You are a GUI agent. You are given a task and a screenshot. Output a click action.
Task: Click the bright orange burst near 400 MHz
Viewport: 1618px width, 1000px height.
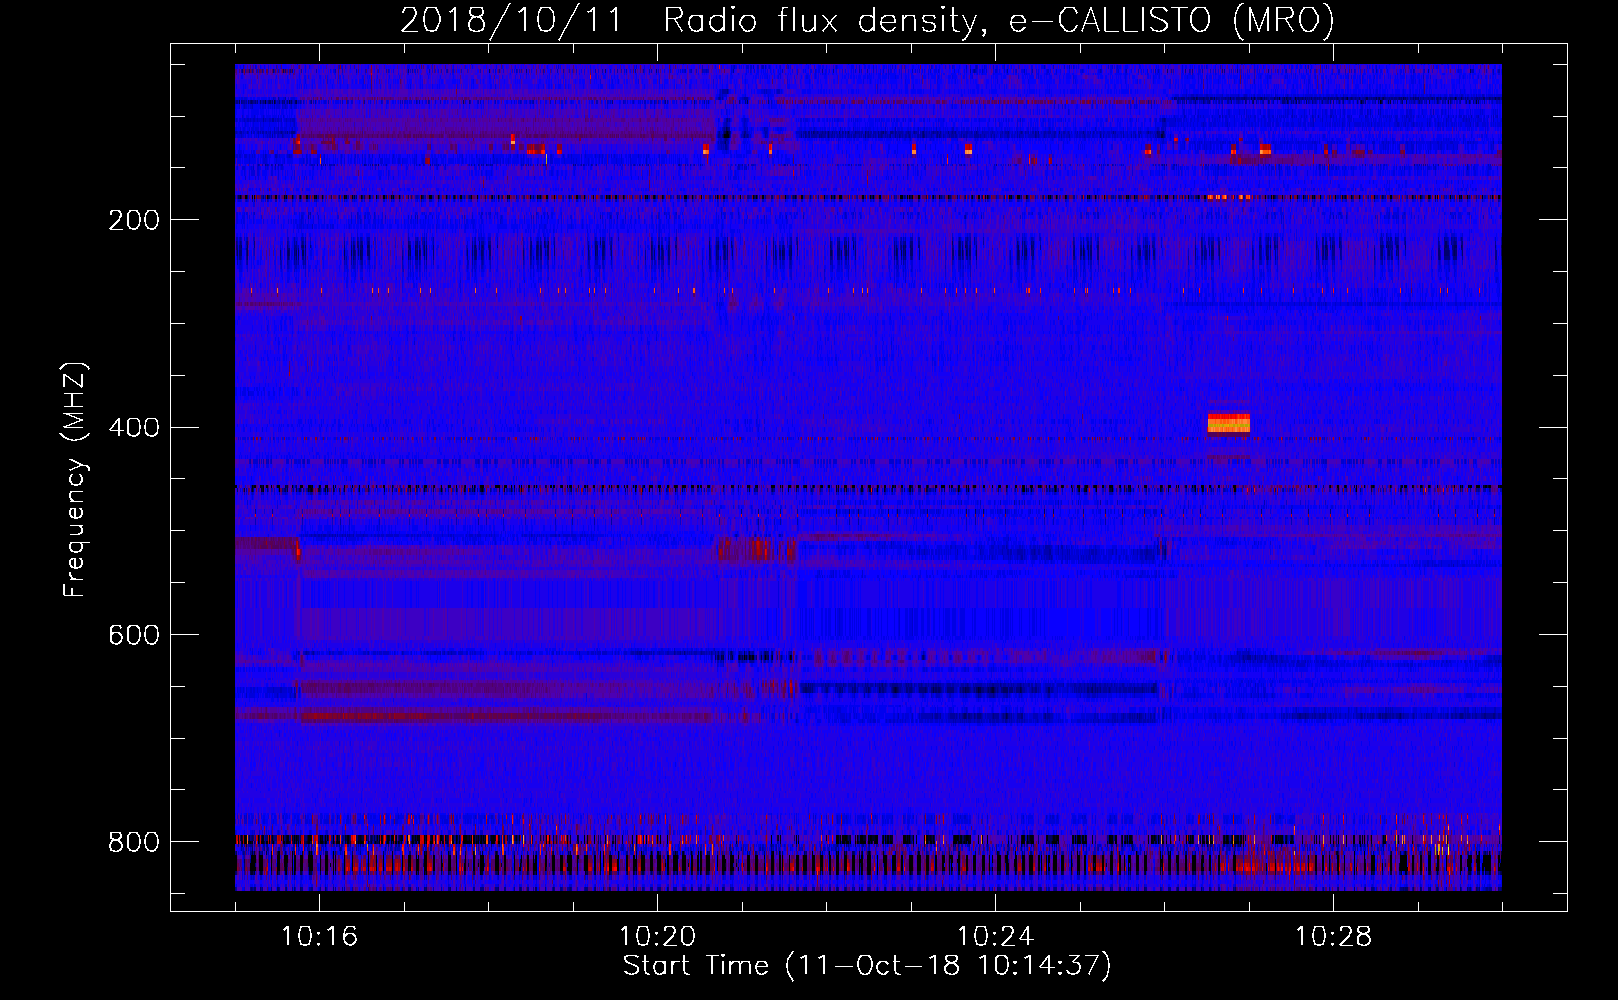1229,423
